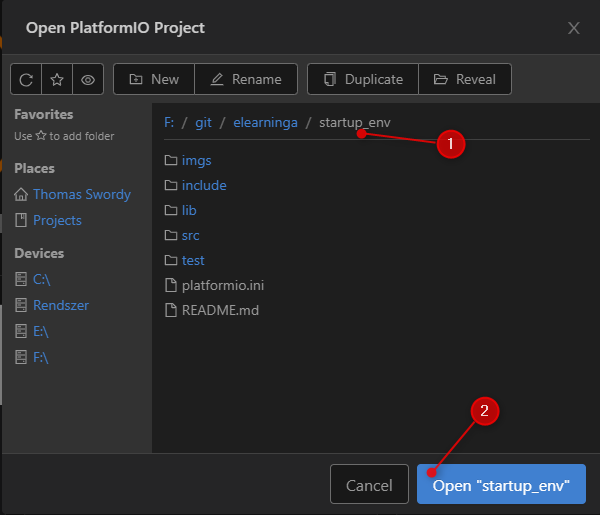Click the Reveal button
The image size is (600, 515).
[465, 79]
